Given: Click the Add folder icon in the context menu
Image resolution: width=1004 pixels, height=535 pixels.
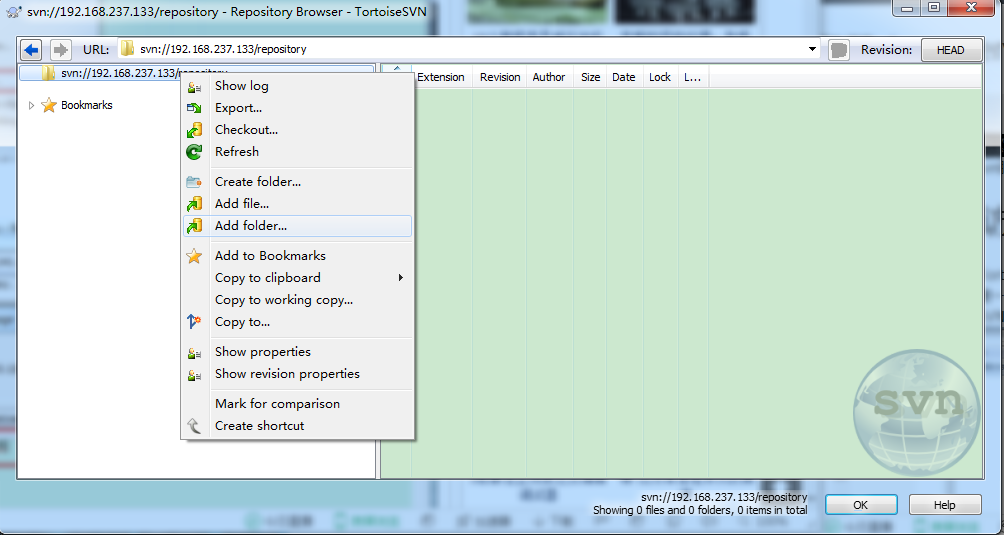Looking at the screenshot, I should click(194, 226).
